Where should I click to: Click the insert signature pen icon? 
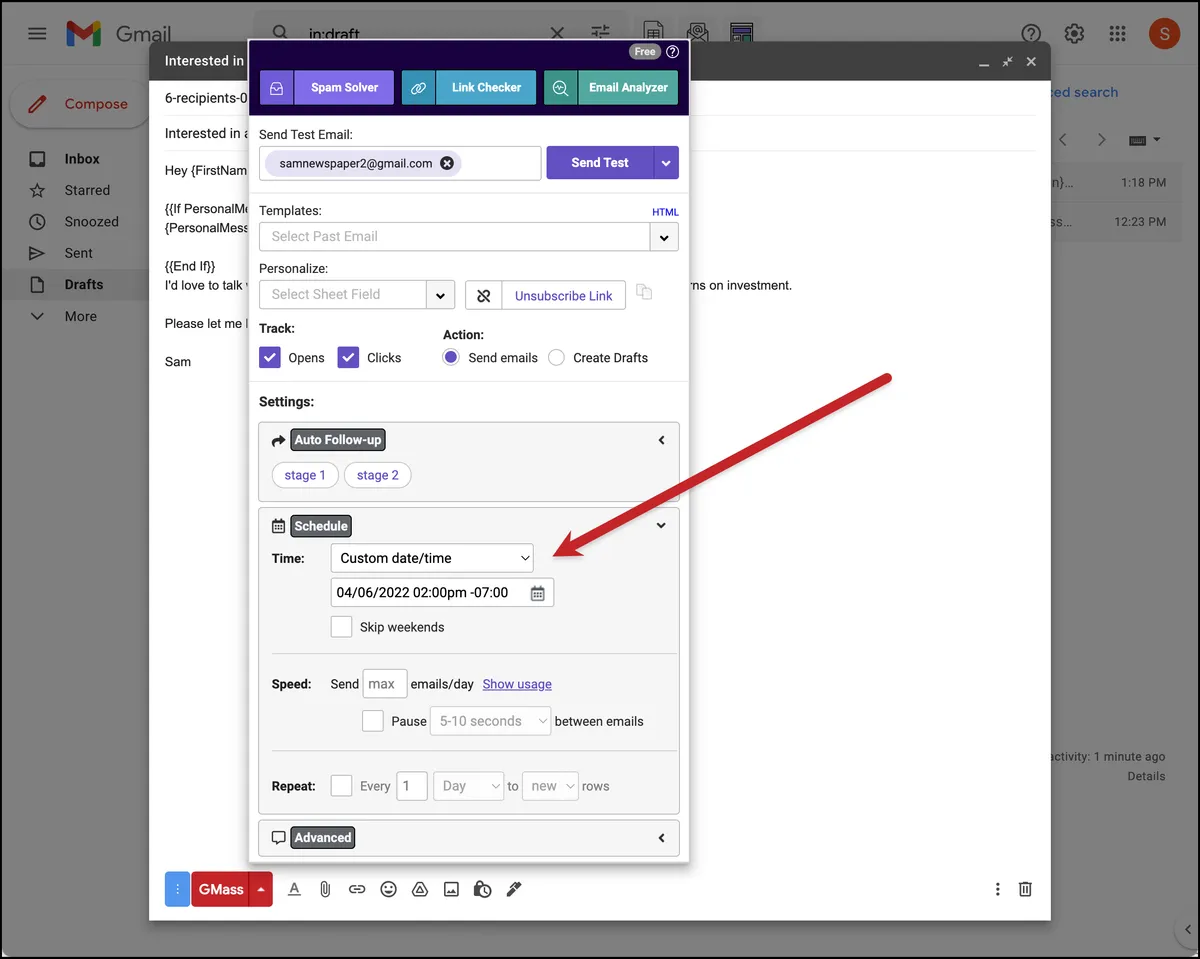[514, 889]
